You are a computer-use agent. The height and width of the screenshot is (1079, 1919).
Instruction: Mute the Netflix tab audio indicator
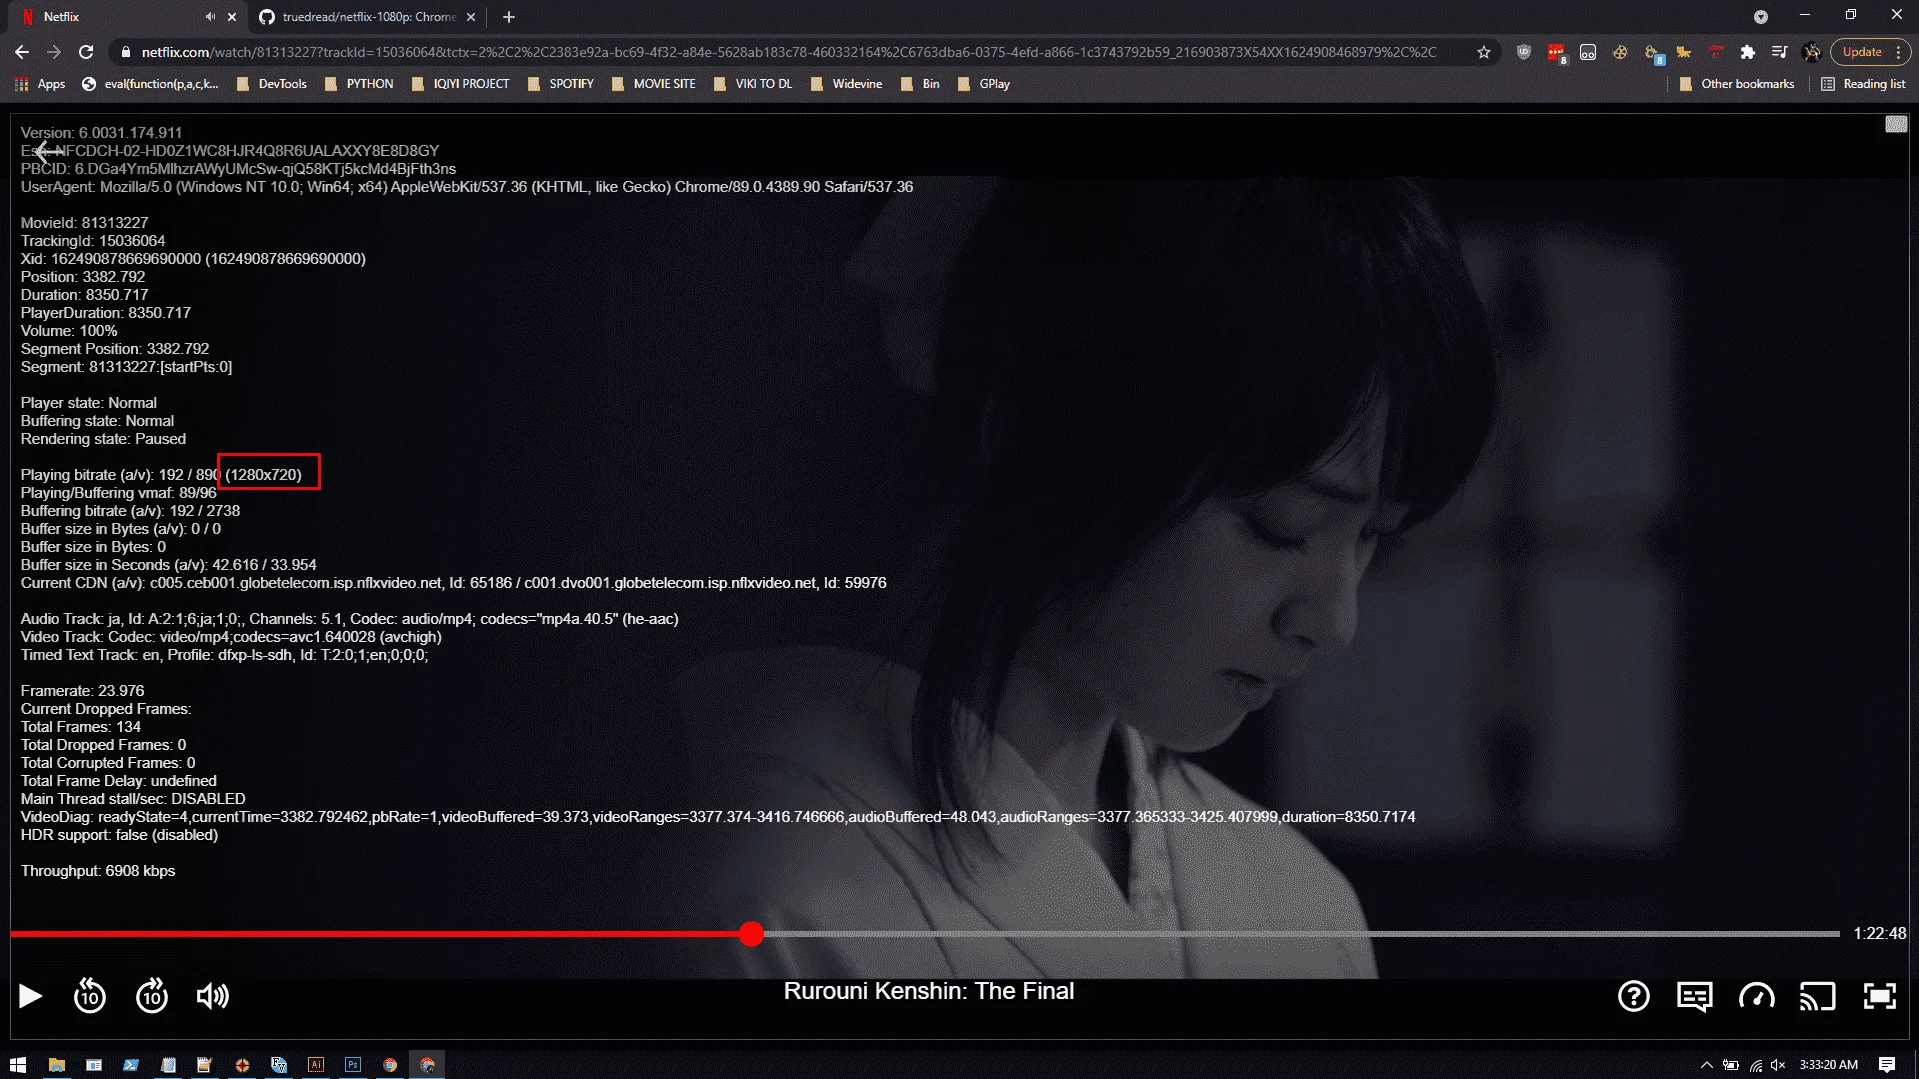210,17
